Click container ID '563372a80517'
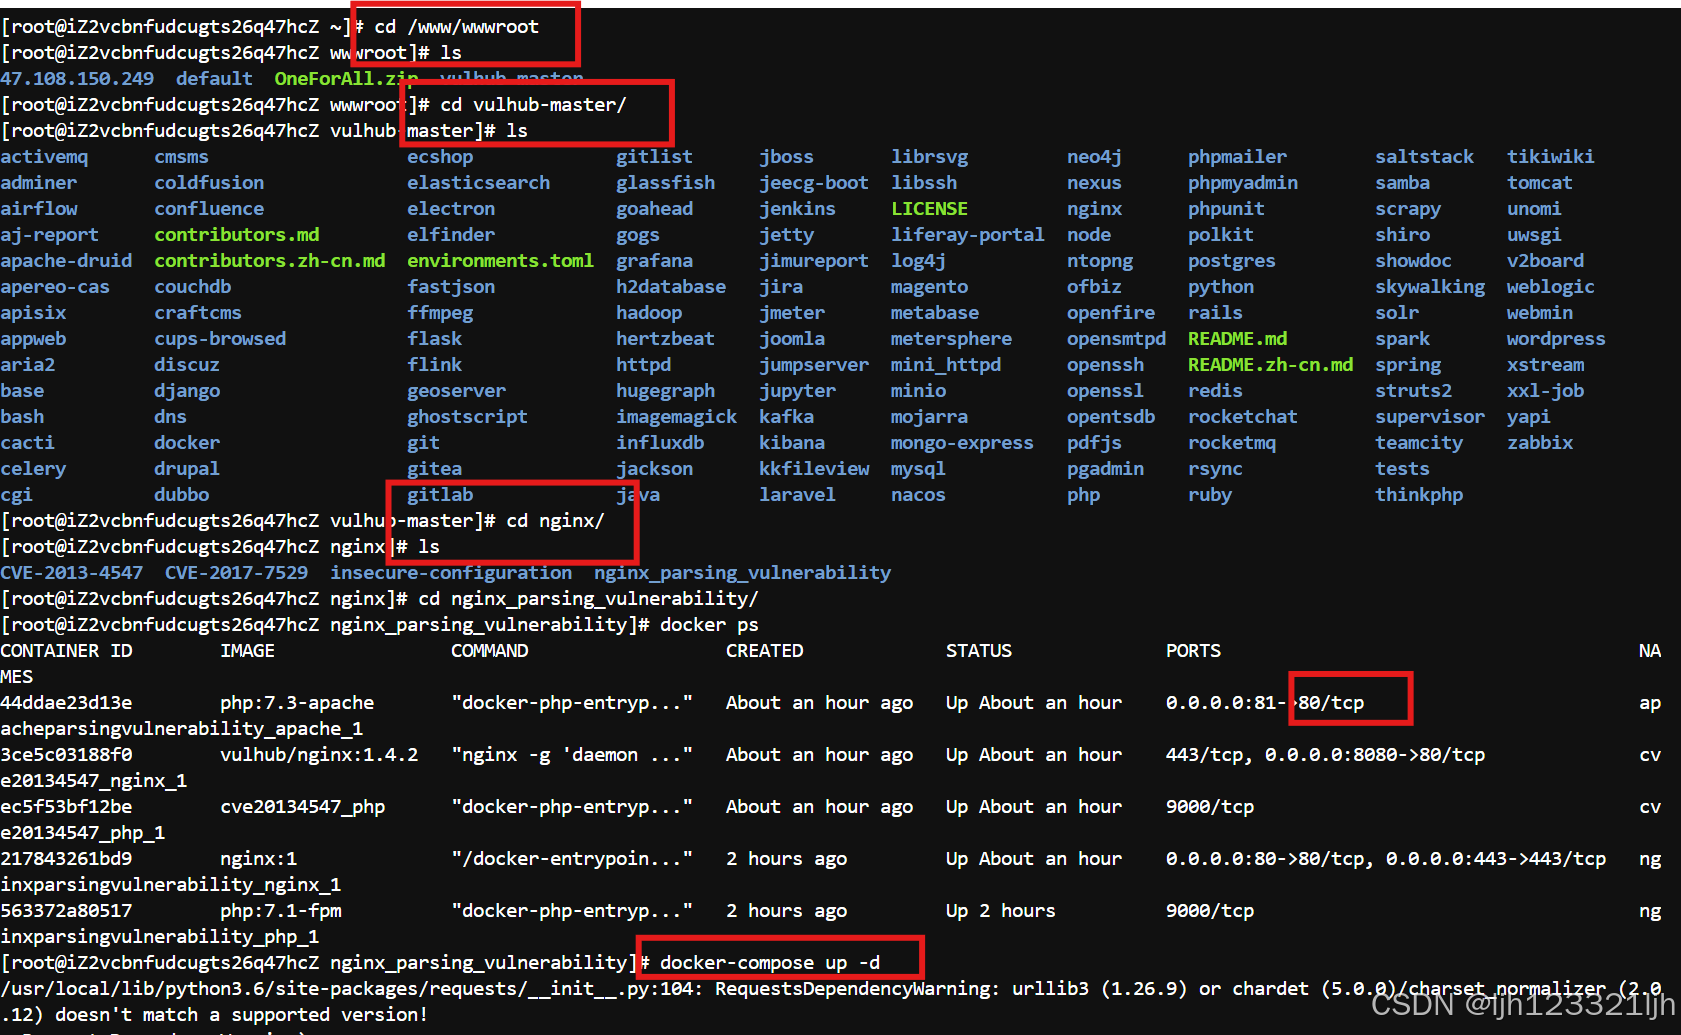1681x1035 pixels. (x=66, y=911)
